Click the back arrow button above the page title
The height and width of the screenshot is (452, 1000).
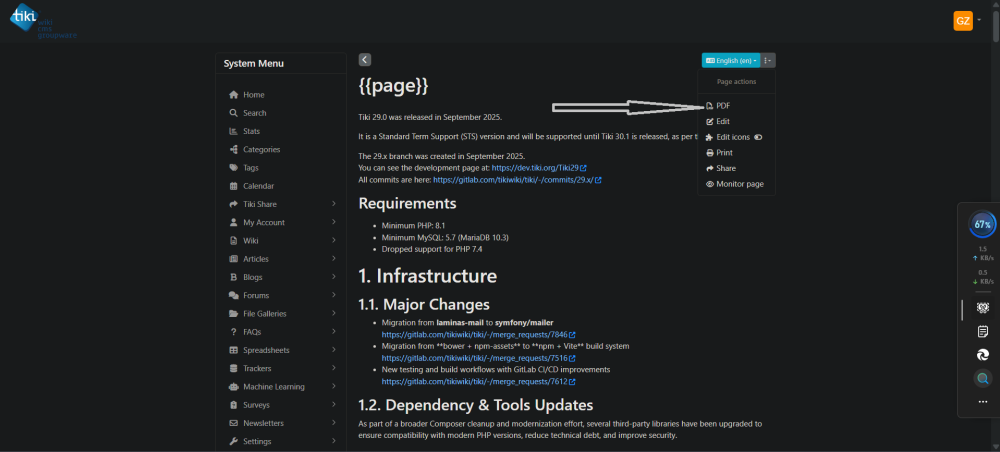point(365,59)
